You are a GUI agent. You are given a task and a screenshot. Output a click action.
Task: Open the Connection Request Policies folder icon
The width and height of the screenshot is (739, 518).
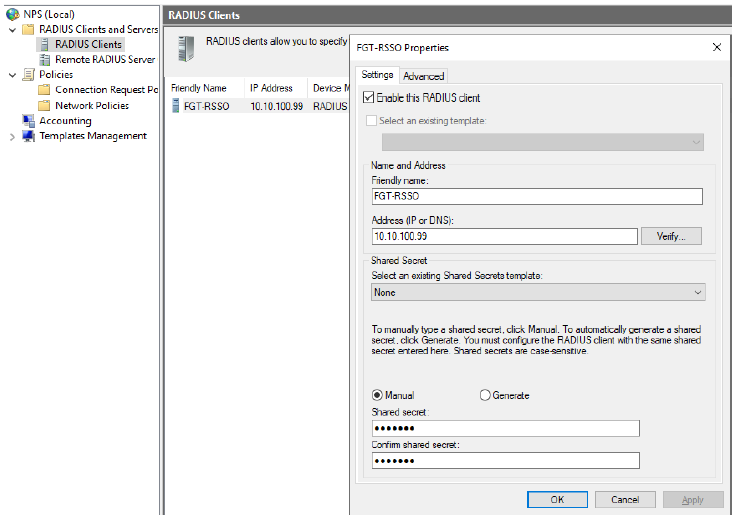click(x=44, y=90)
